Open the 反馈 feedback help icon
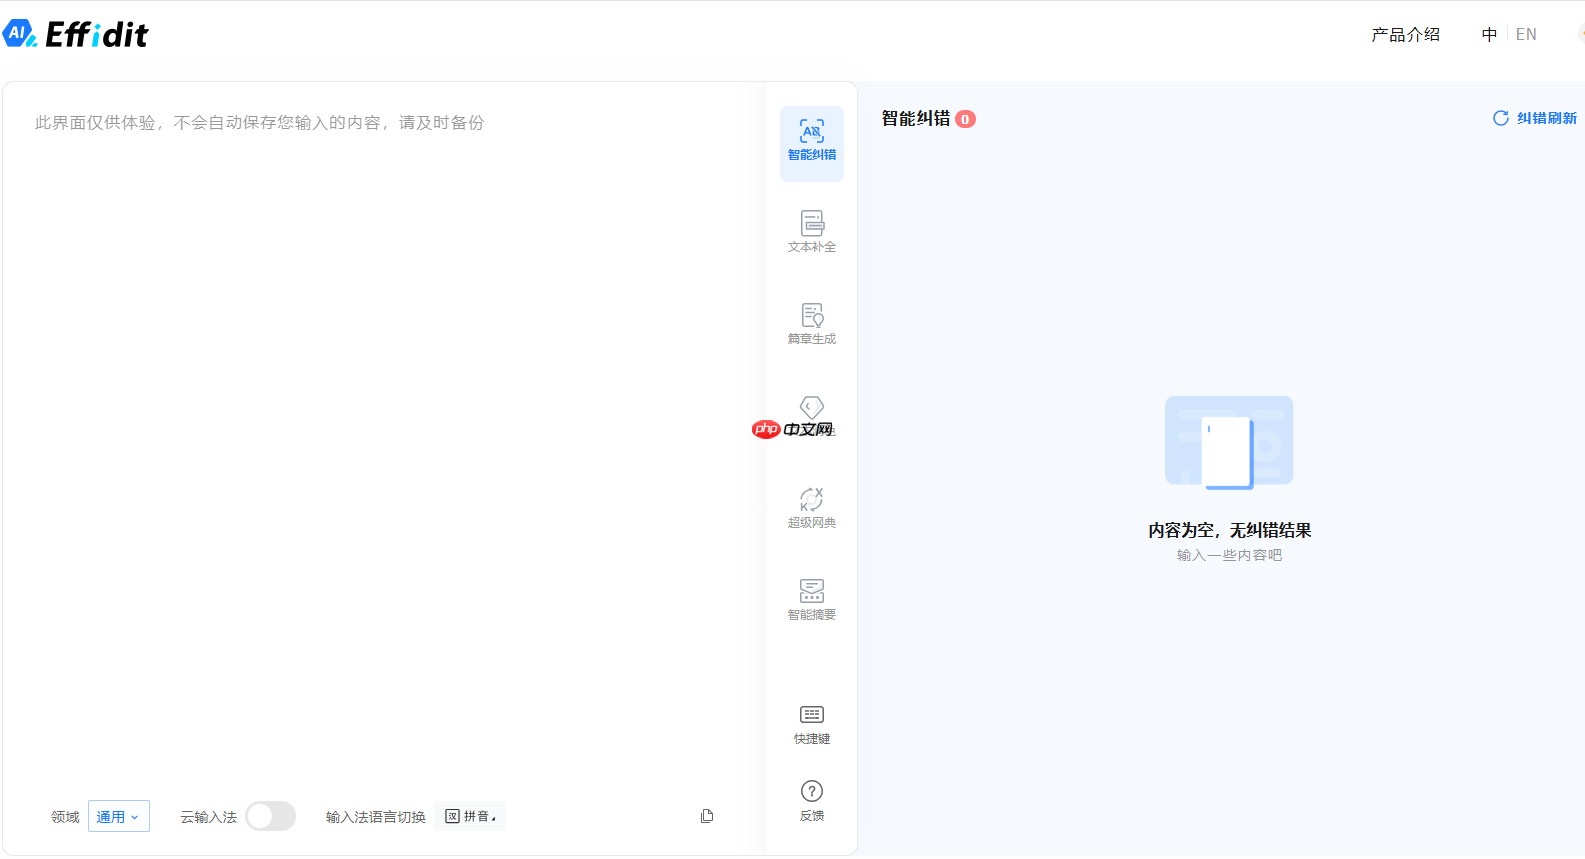Image resolution: width=1585 pixels, height=859 pixels. coord(811,801)
